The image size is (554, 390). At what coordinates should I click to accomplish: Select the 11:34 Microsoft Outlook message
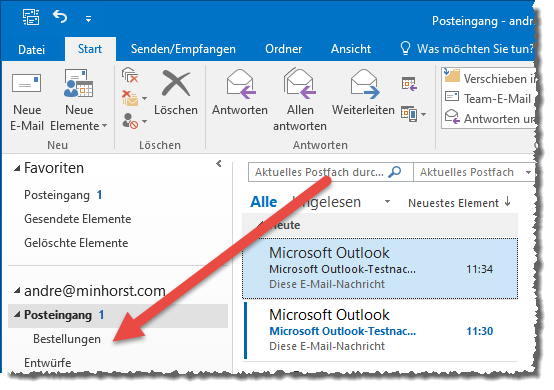pyautogui.click(x=381, y=268)
